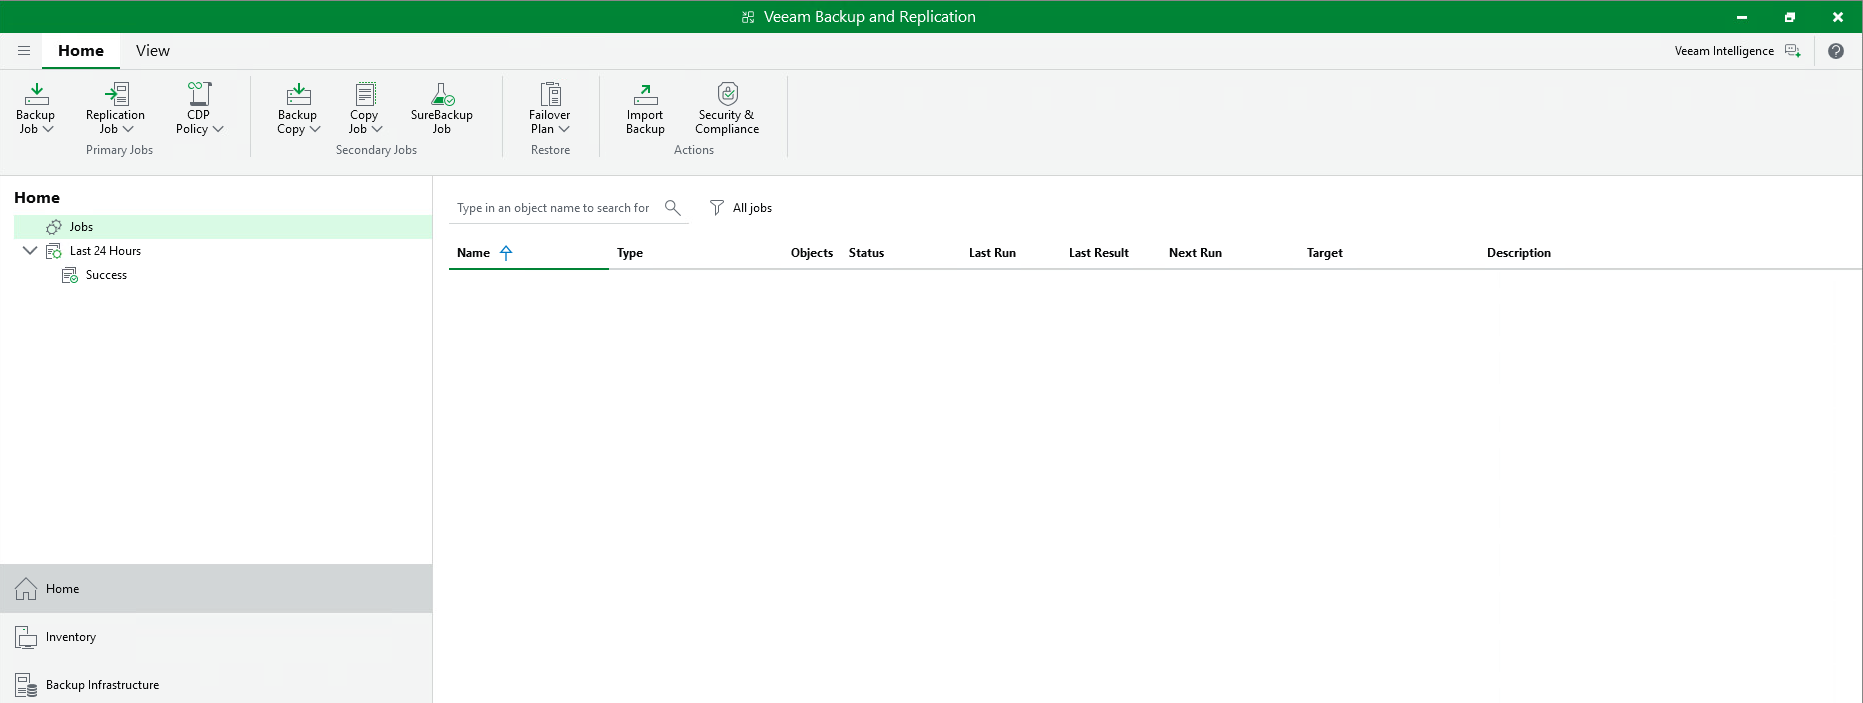
Task: Click the CDP Policy ribbon icon
Action: (x=199, y=94)
